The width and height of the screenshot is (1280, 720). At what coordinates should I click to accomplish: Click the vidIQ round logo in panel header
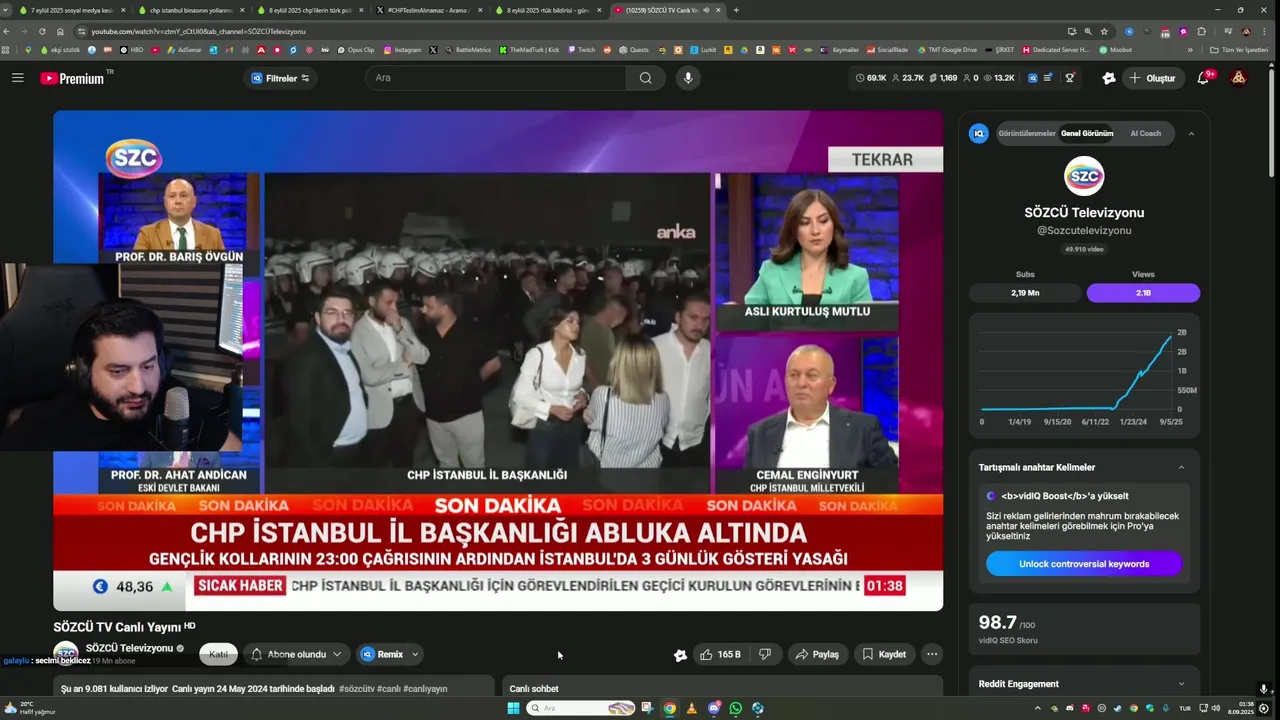point(979,133)
